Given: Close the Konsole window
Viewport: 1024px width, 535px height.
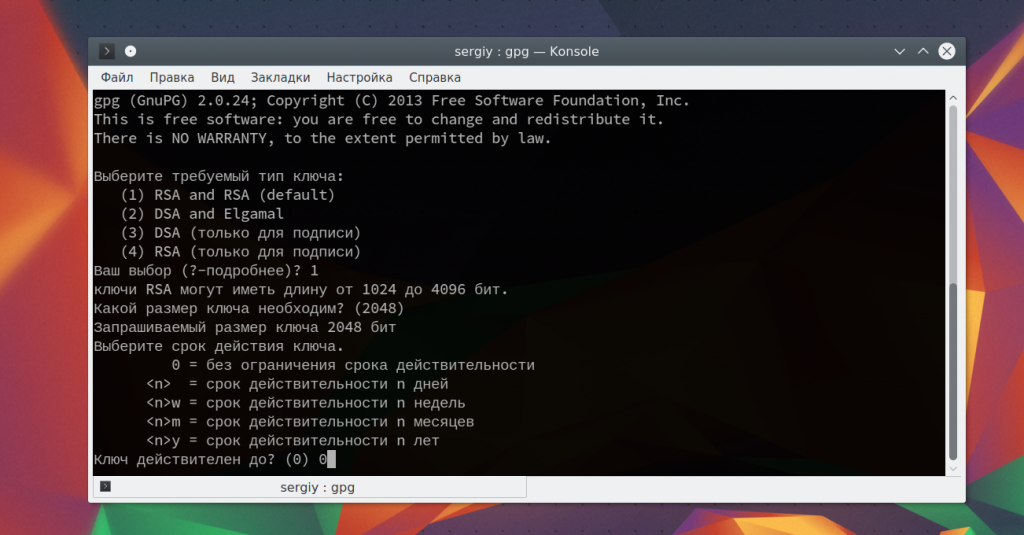Looking at the screenshot, I should tap(946, 51).
